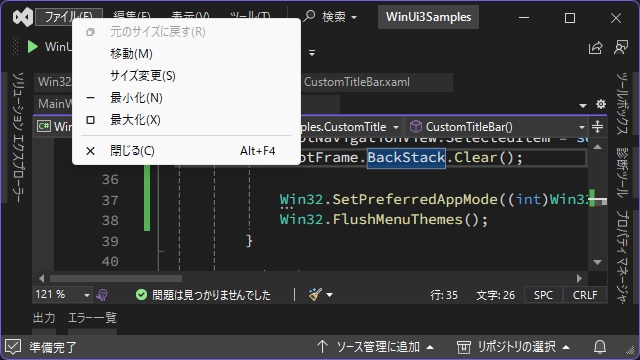640x360 pixels.
Task: Click the split editor window icon
Action: (x=598, y=127)
